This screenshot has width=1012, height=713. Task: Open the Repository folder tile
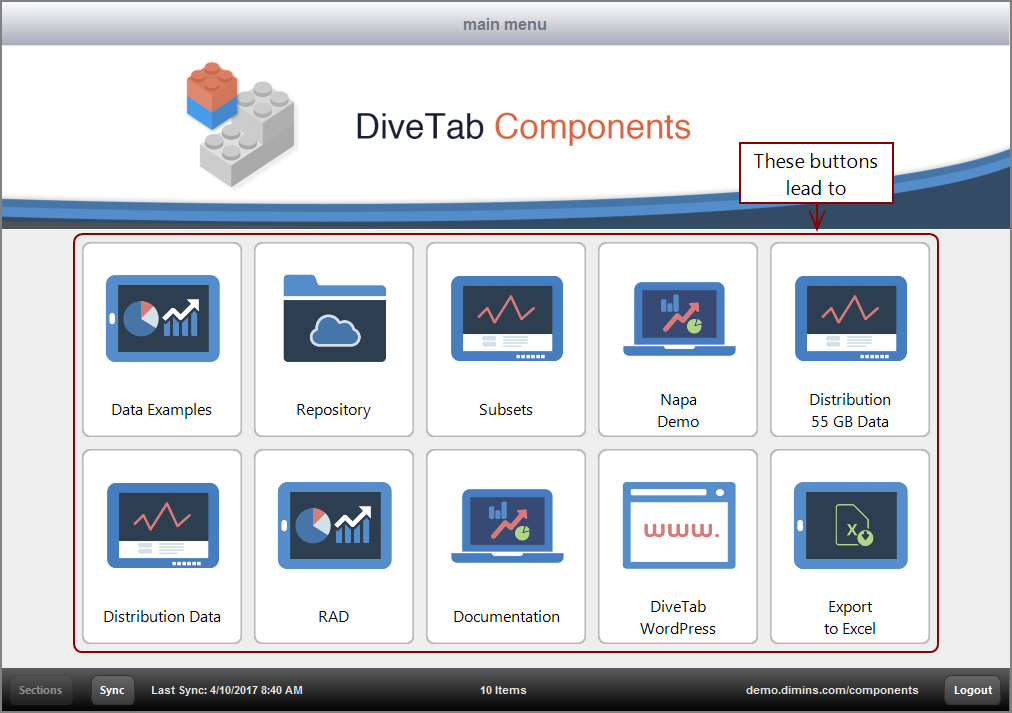tap(333, 338)
